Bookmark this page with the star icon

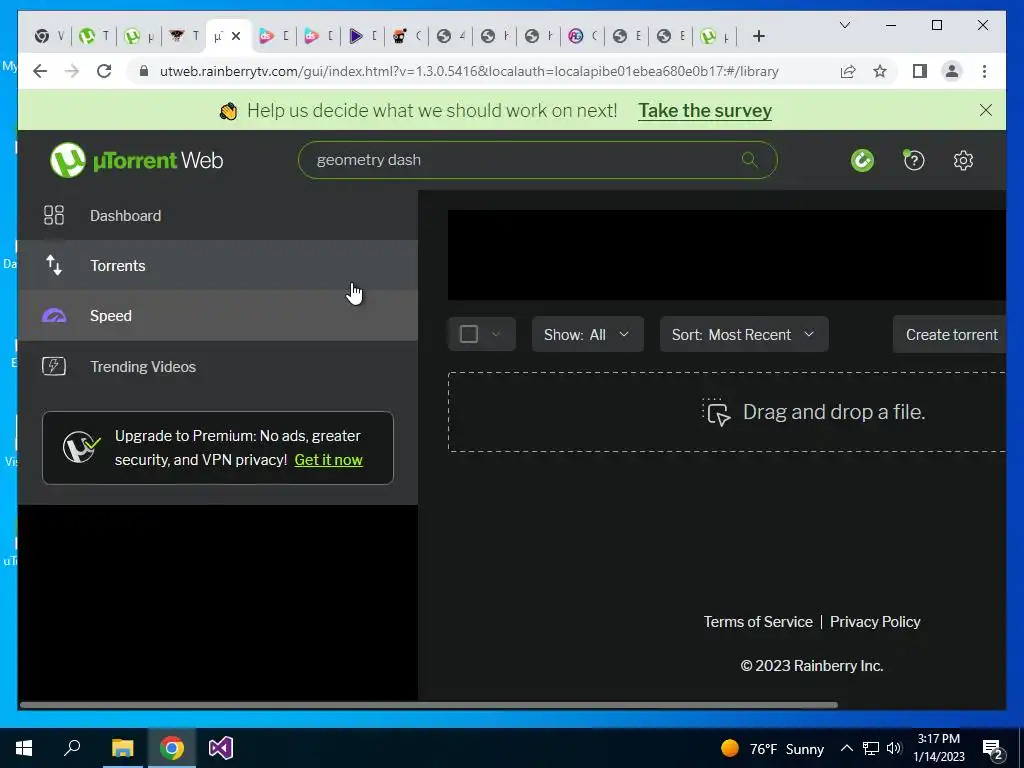click(880, 71)
